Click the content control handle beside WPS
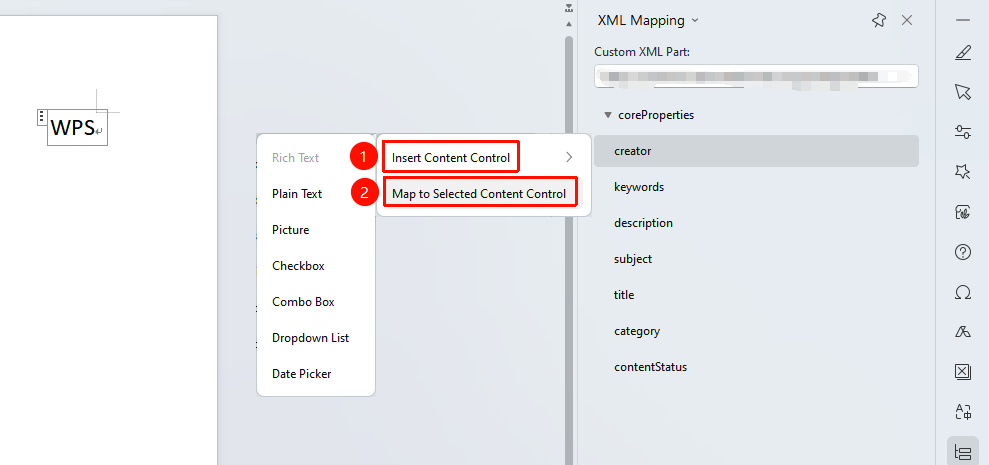This screenshot has height=465, width=989. [x=42, y=117]
